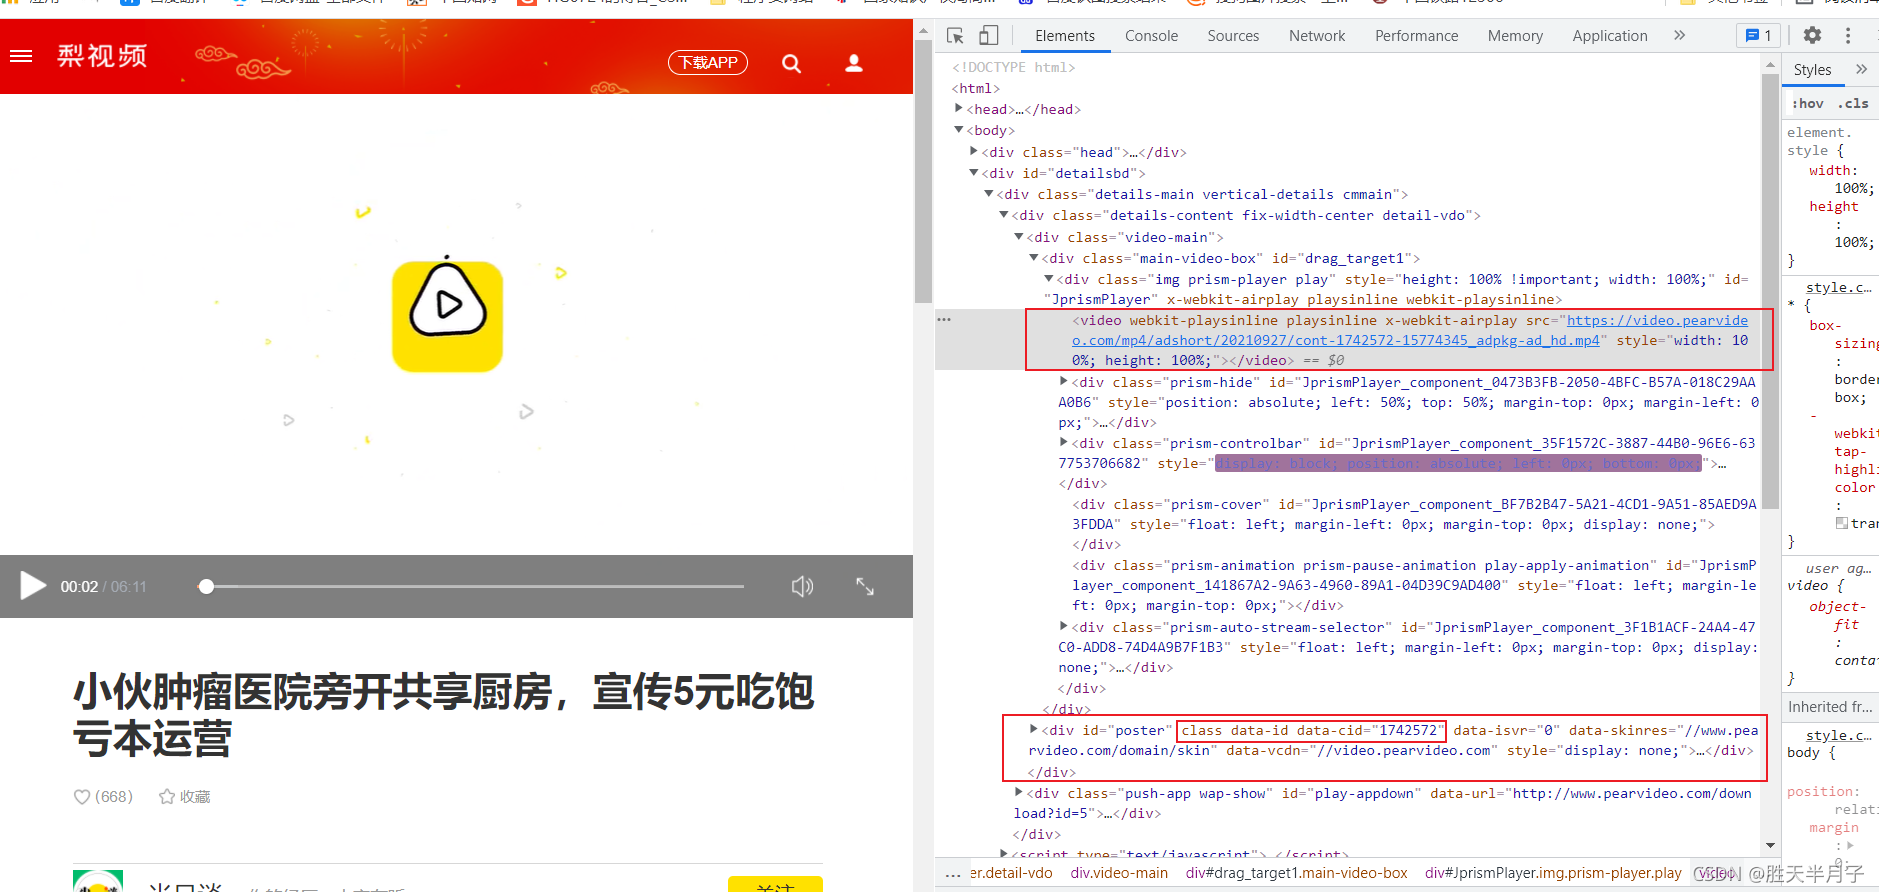Show more DevTools tabs chevron
This screenshot has height=892, width=1879.
click(1679, 36)
